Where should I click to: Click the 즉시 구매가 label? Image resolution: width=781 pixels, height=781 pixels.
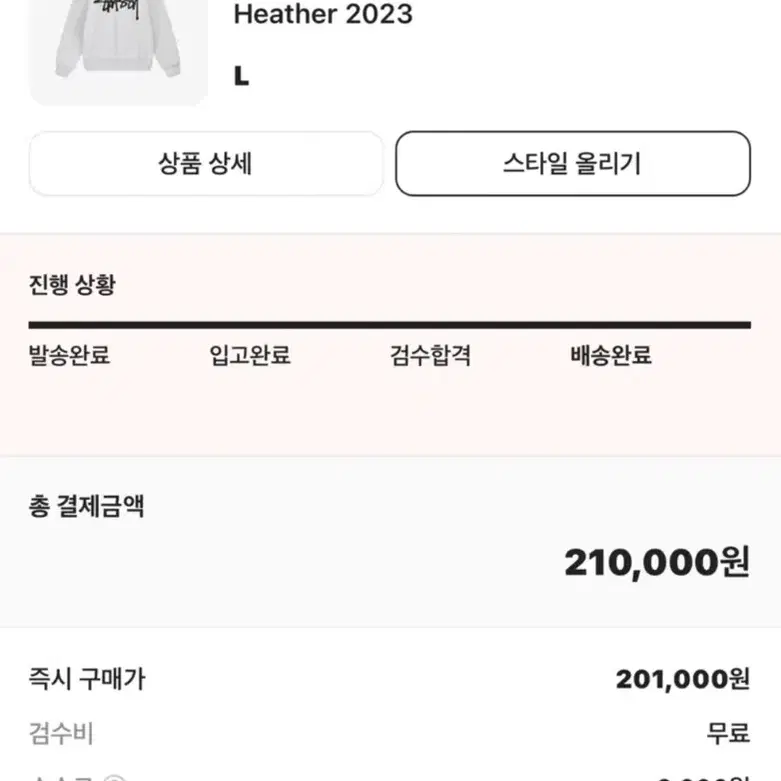point(87,679)
